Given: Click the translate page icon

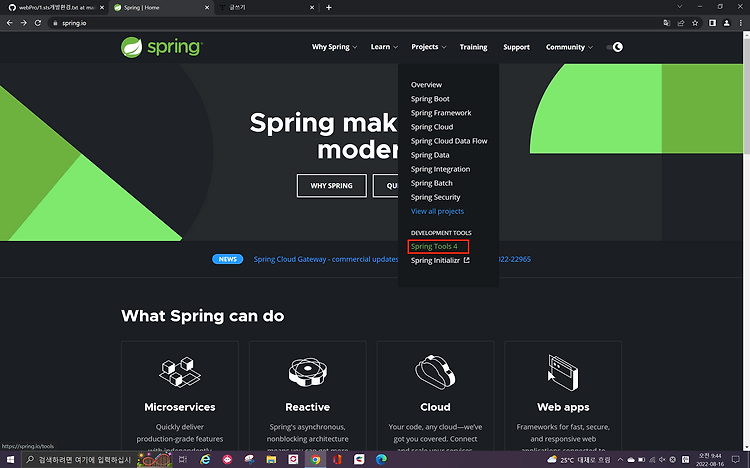Looking at the screenshot, I should [667, 23].
